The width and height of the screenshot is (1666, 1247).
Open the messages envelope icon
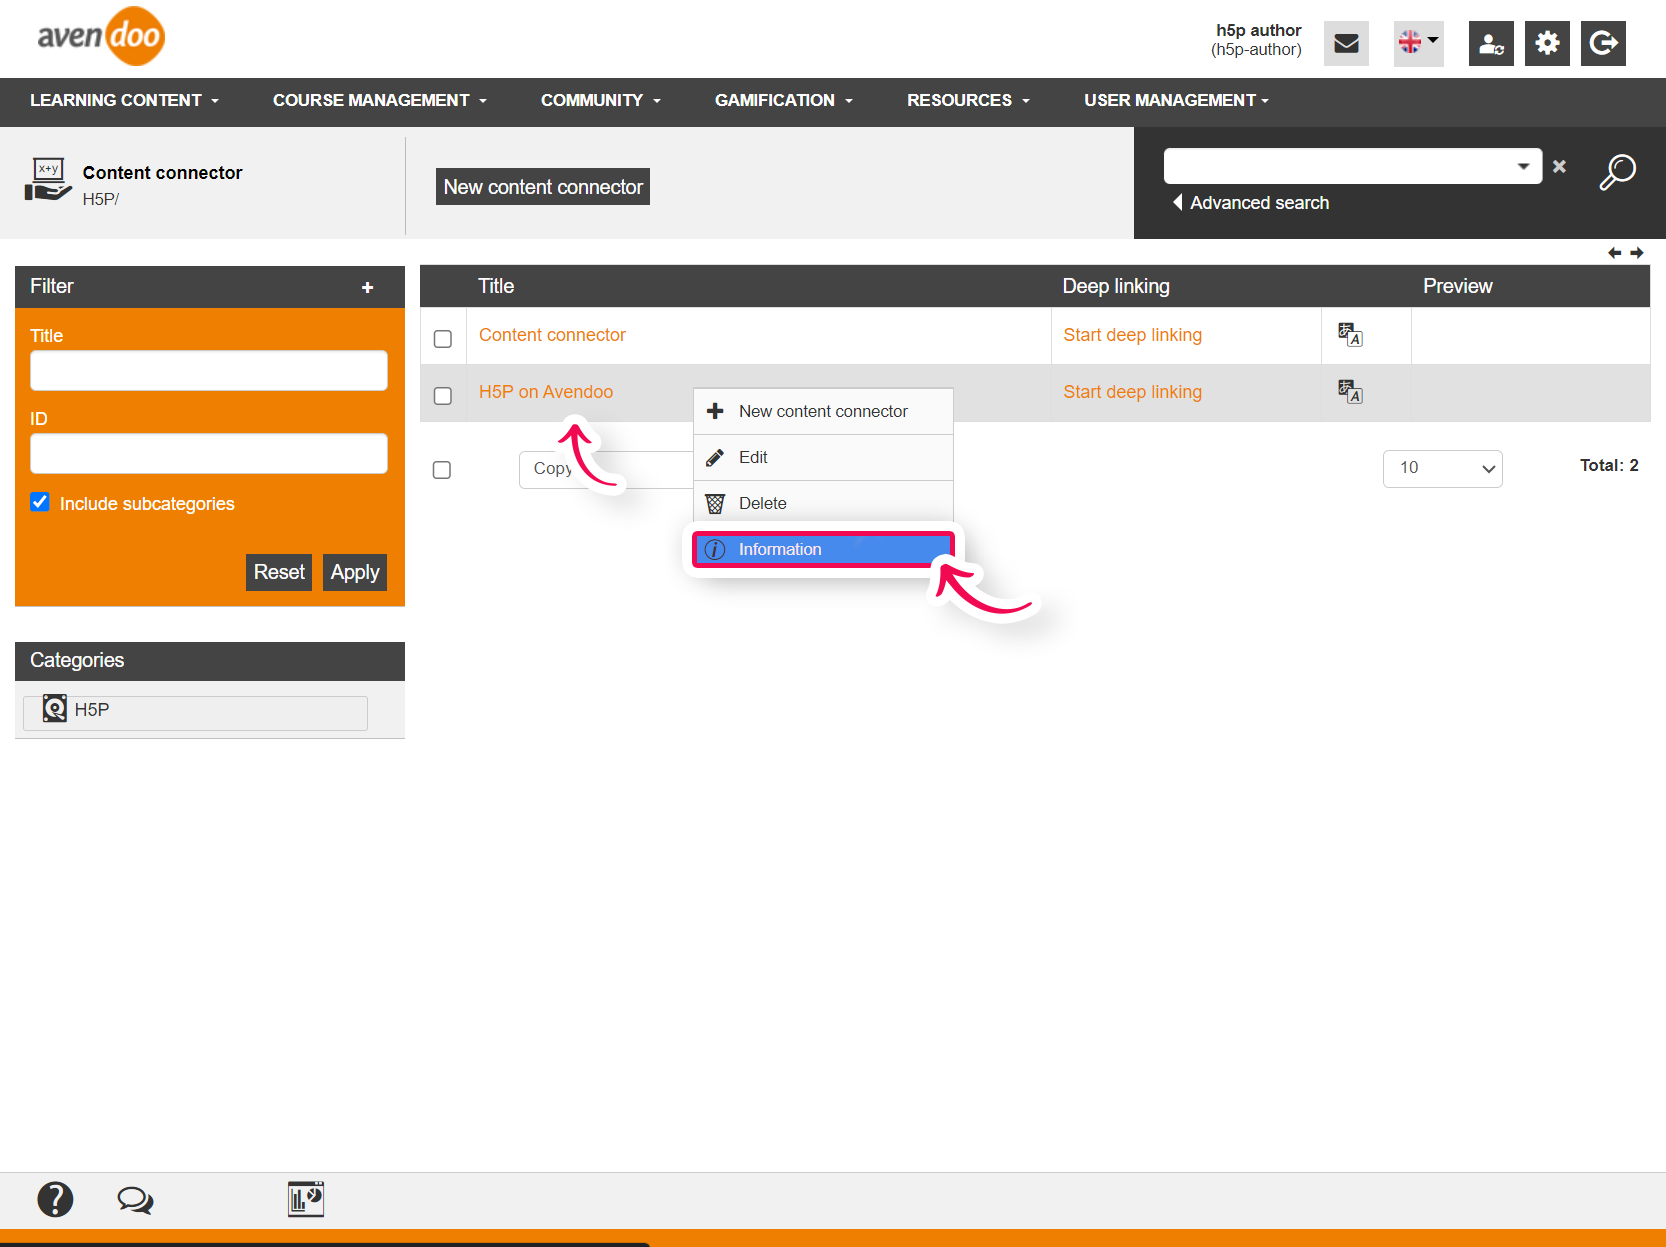tap(1346, 43)
